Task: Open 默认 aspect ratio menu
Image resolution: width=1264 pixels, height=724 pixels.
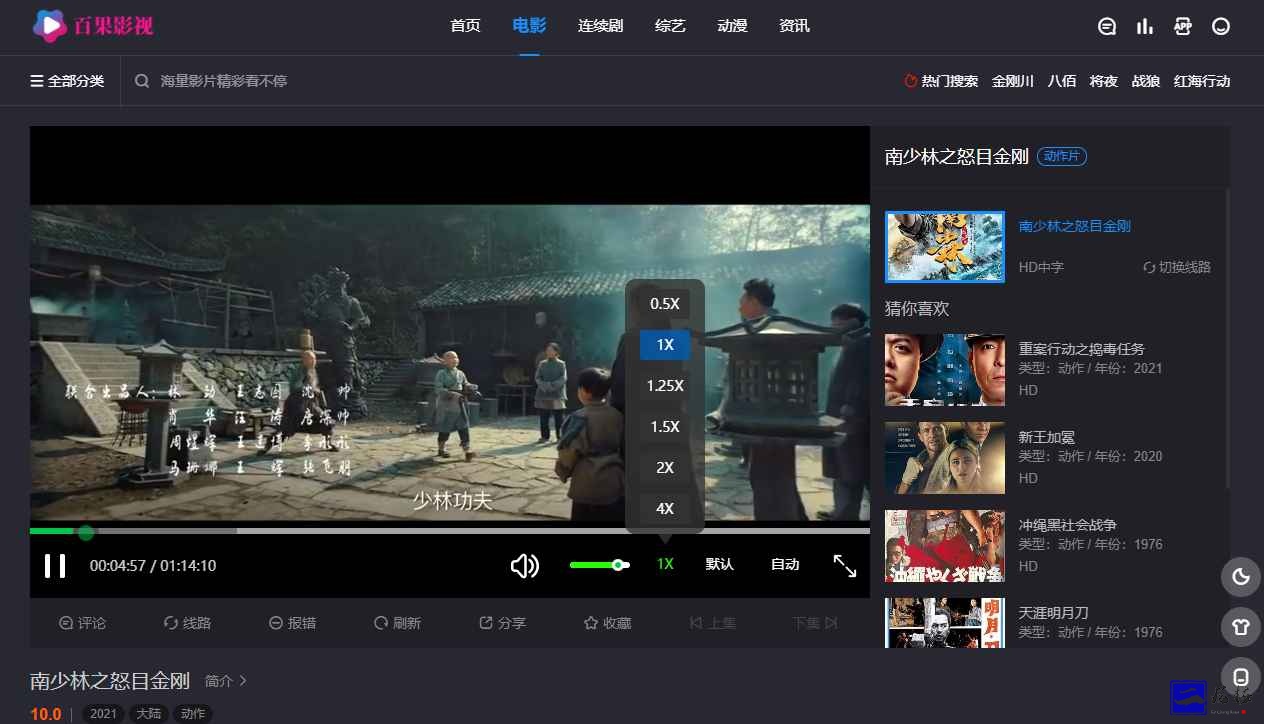Action: click(x=720, y=565)
